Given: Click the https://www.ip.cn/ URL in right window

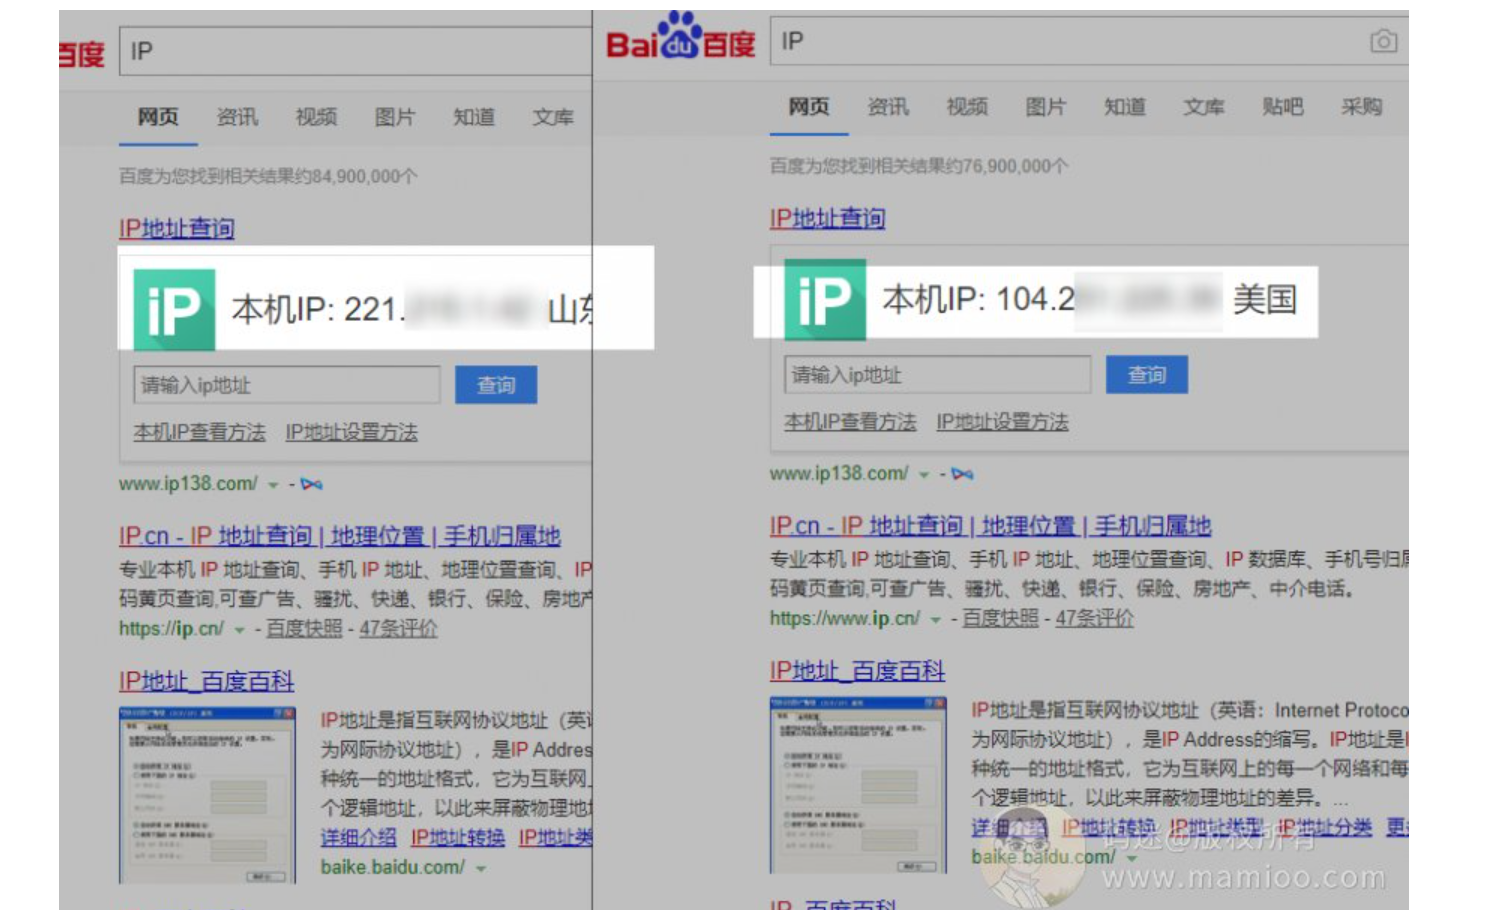Looking at the screenshot, I should click(x=845, y=619).
